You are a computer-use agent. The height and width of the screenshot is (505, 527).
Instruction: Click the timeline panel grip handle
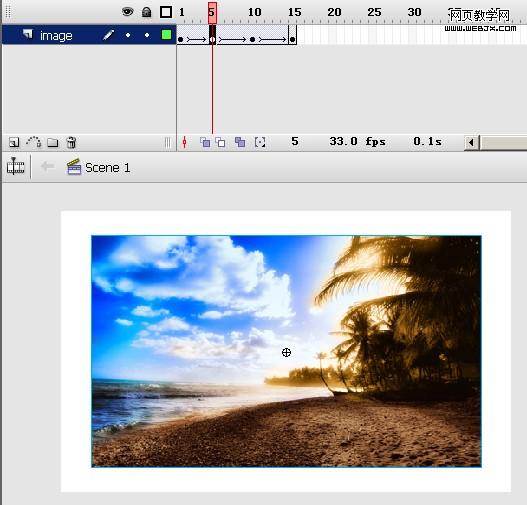pyautogui.click(x=8, y=12)
